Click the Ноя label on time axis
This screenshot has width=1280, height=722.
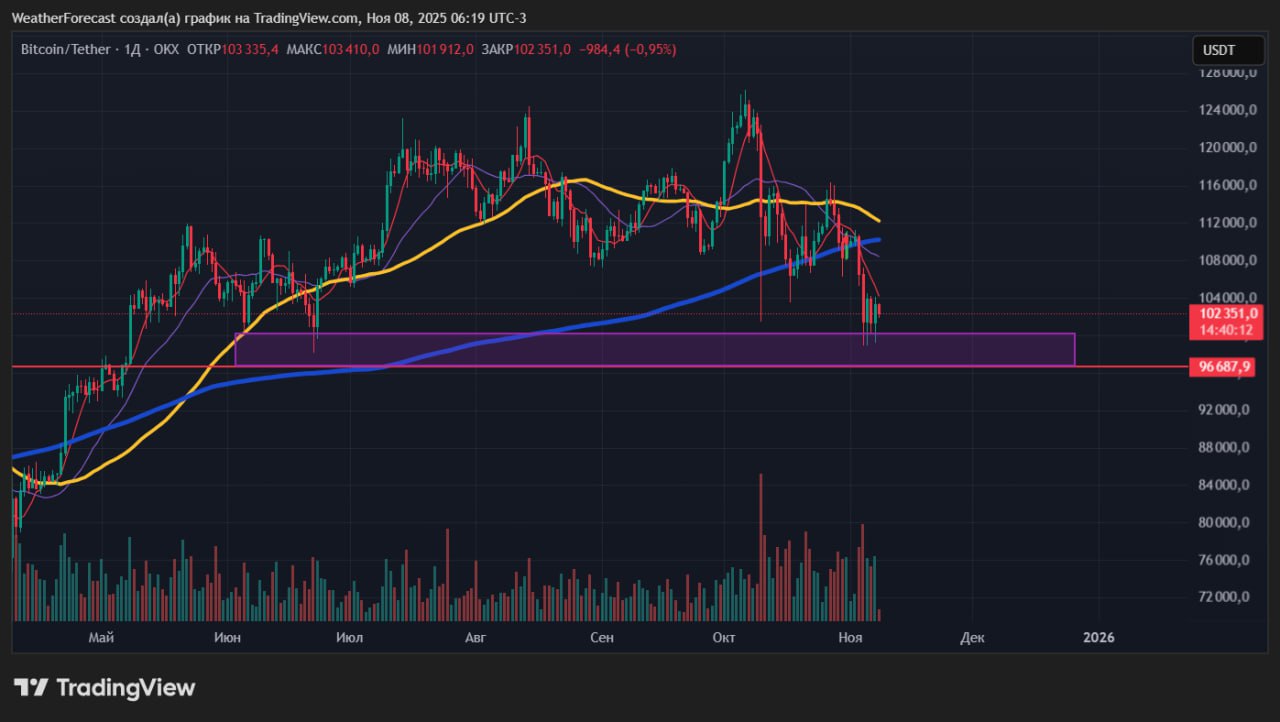point(850,637)
